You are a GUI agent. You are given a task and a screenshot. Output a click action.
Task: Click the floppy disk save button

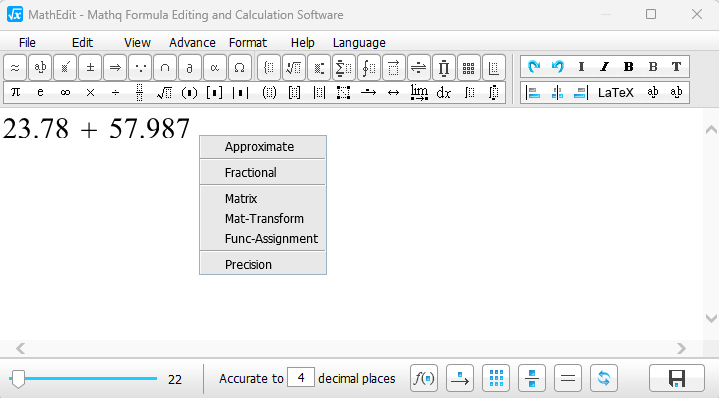pyautogui.click(x=677, y=378)
